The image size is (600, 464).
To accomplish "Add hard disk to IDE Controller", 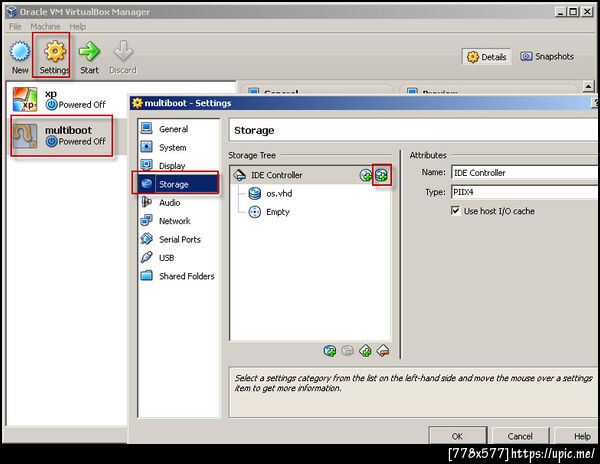I will click(382, 175).
